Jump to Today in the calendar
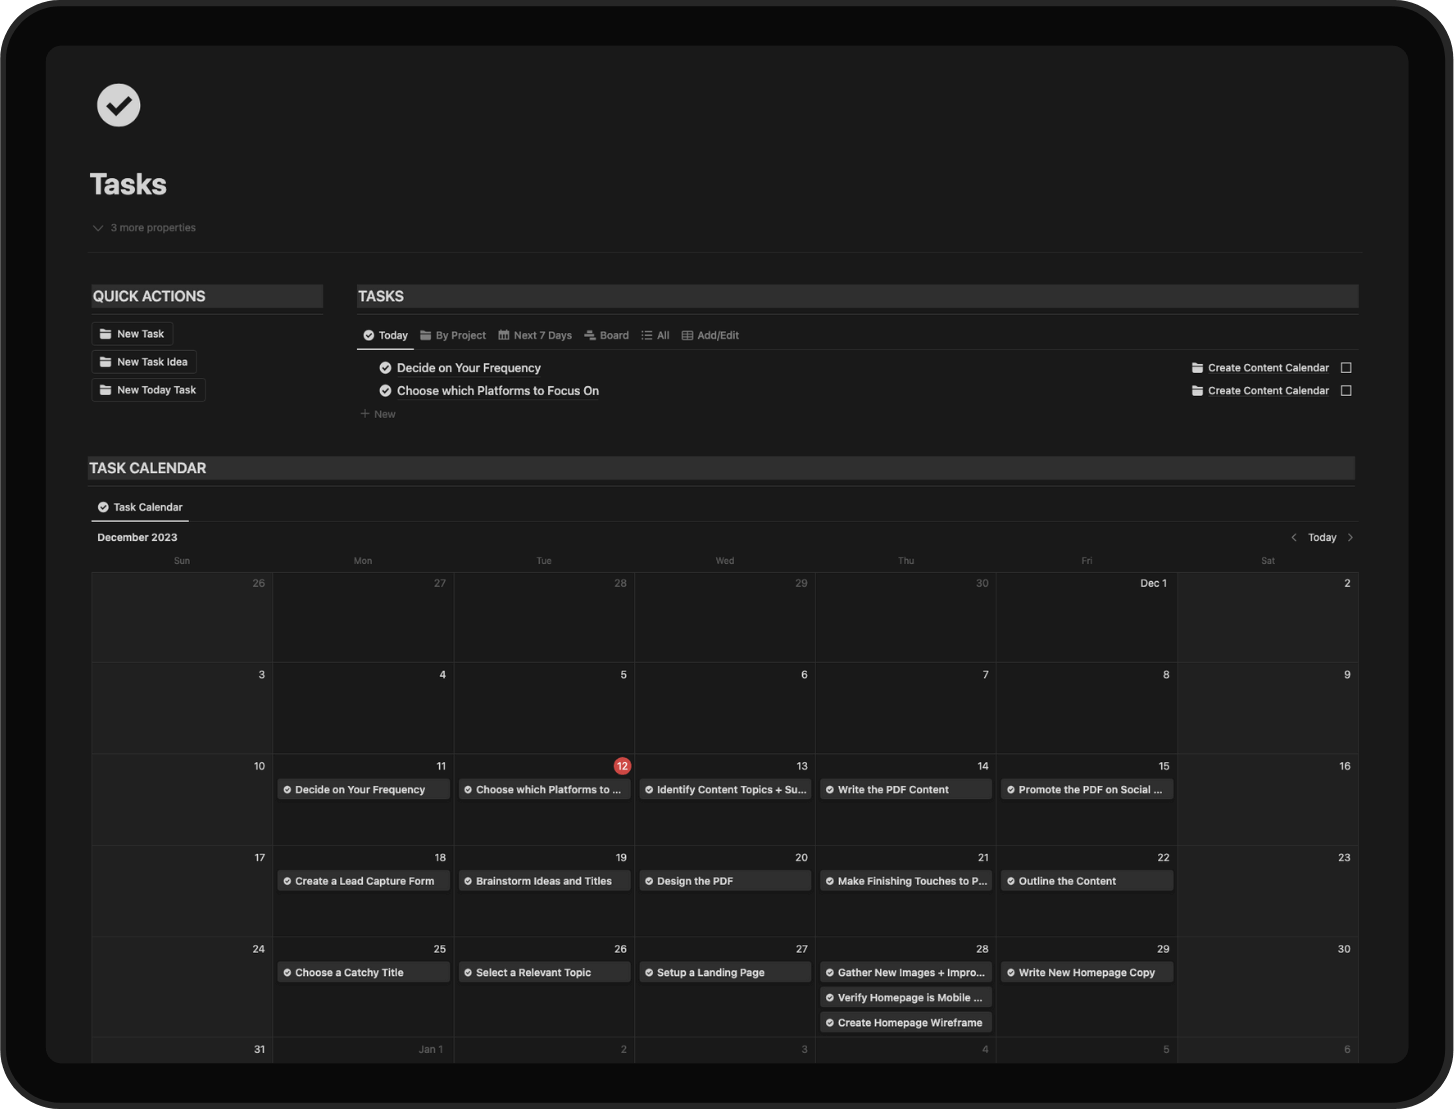 [x=1321, y=538]
